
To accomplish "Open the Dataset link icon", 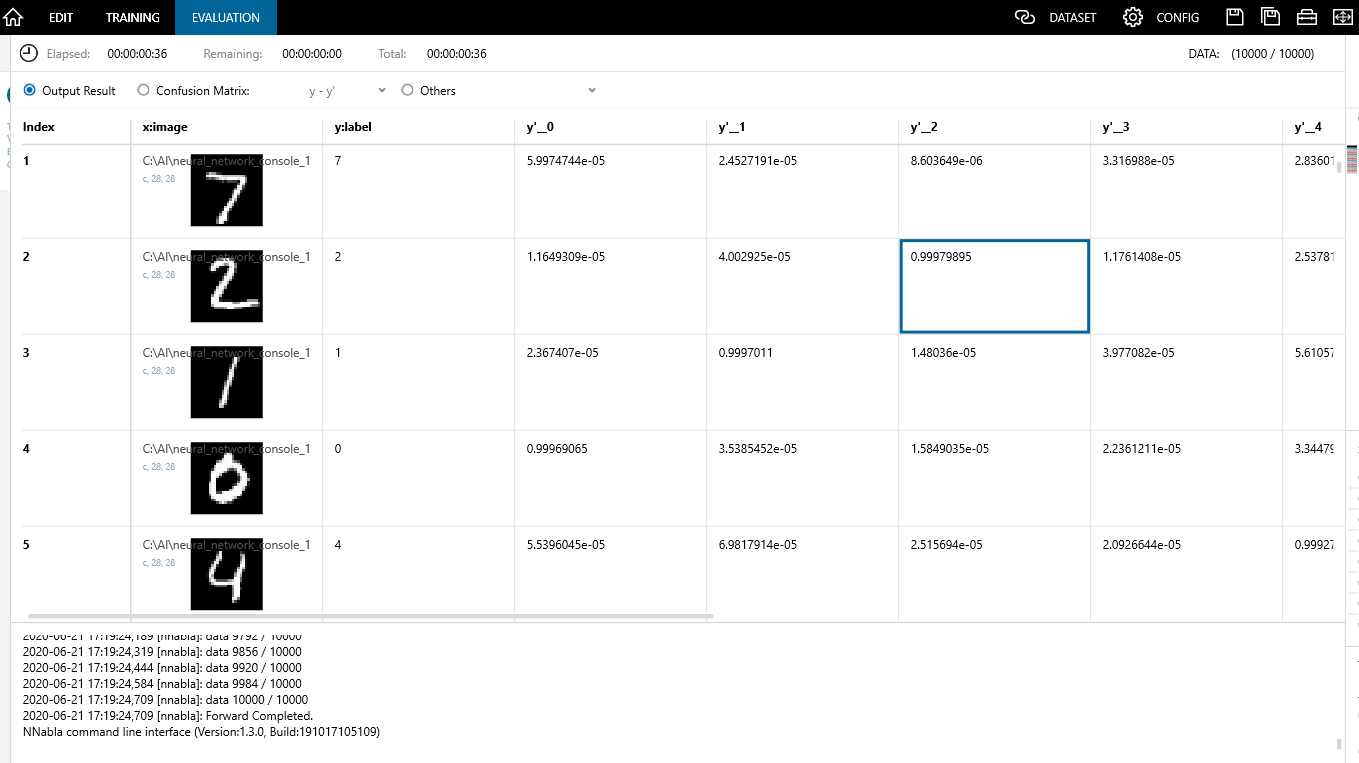I will pyautogui.click(x=1024, y=17).
